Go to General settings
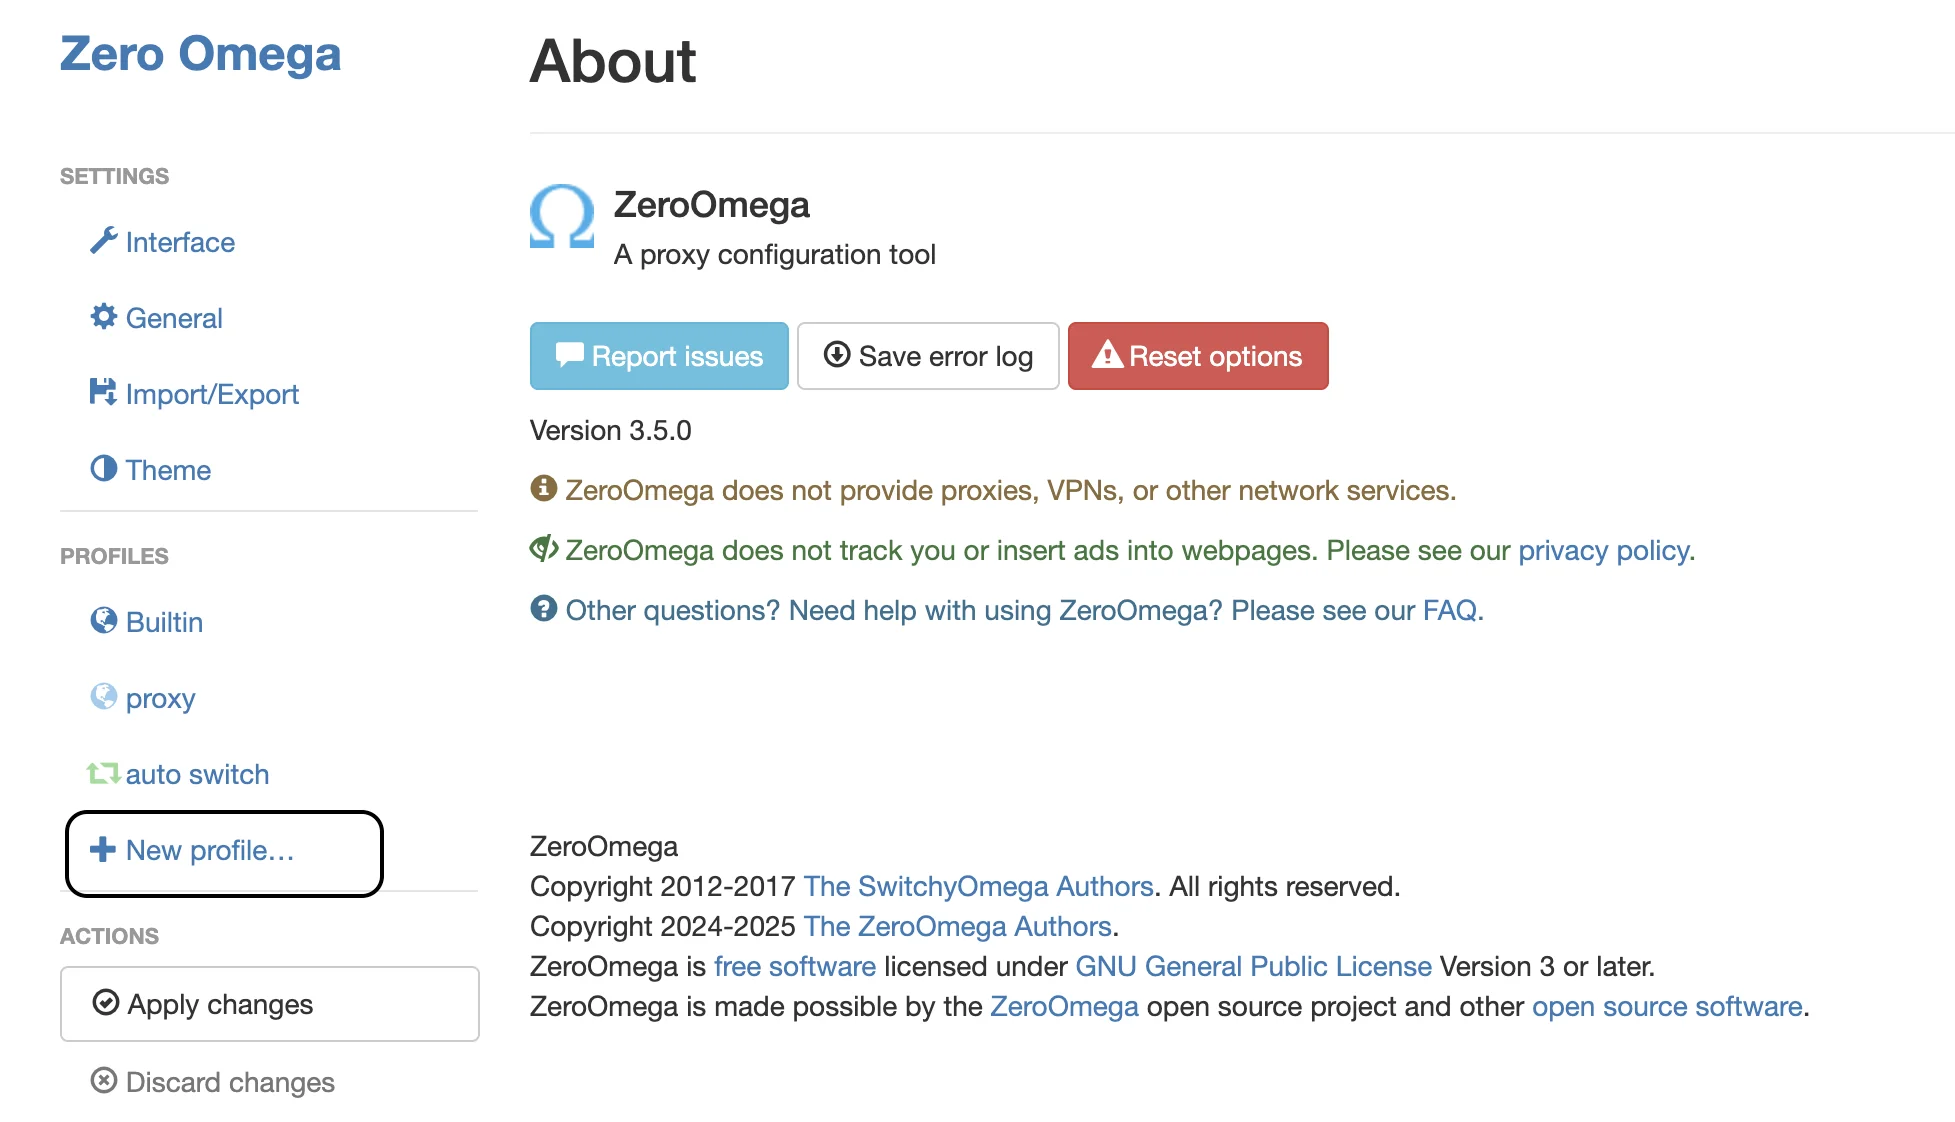This screenshot has height=1122, width=1955. (x=174, y=318)
